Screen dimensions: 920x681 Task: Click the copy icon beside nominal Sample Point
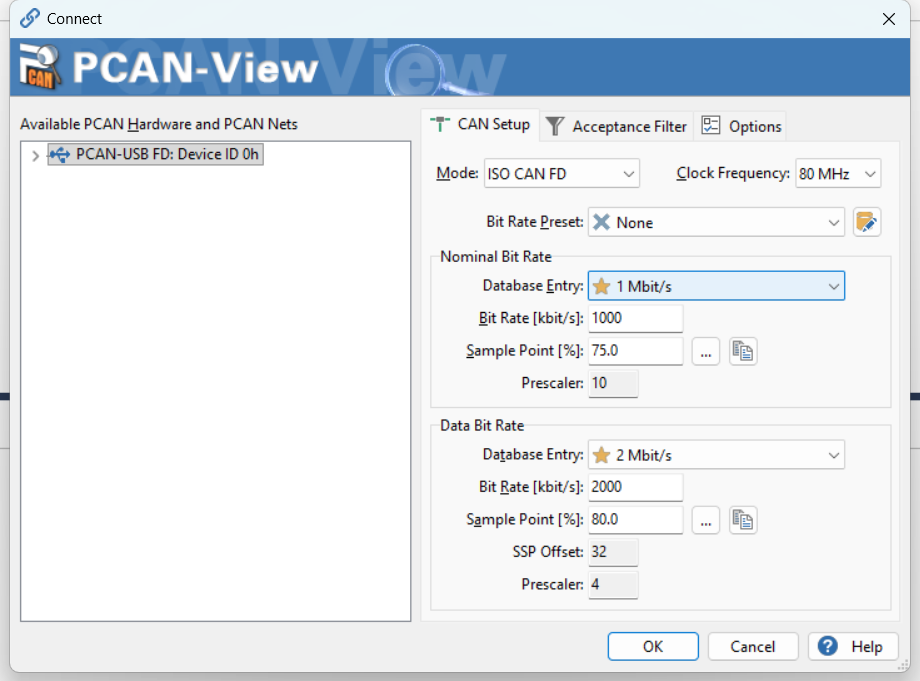pyautogui.click(x=742, y=351)
